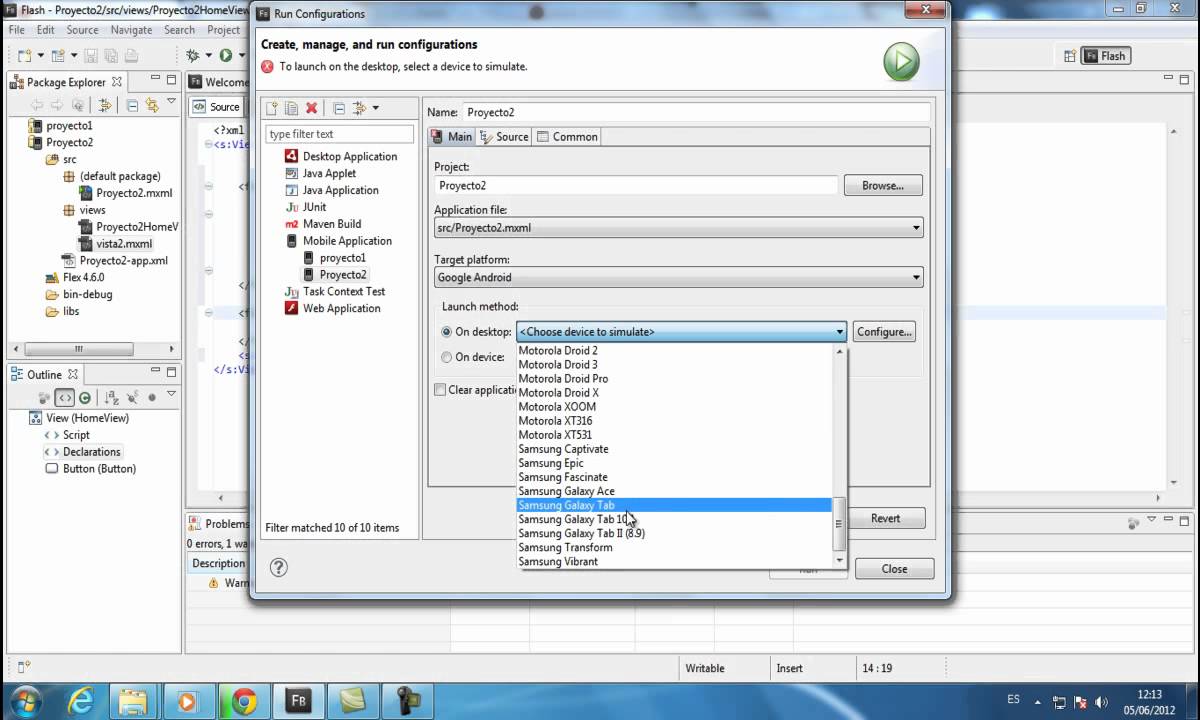The height and width of the screenshot is (720, 1200).
Task: Open Flash Builder from the Windows taskbar
Action: click(297, 700)
